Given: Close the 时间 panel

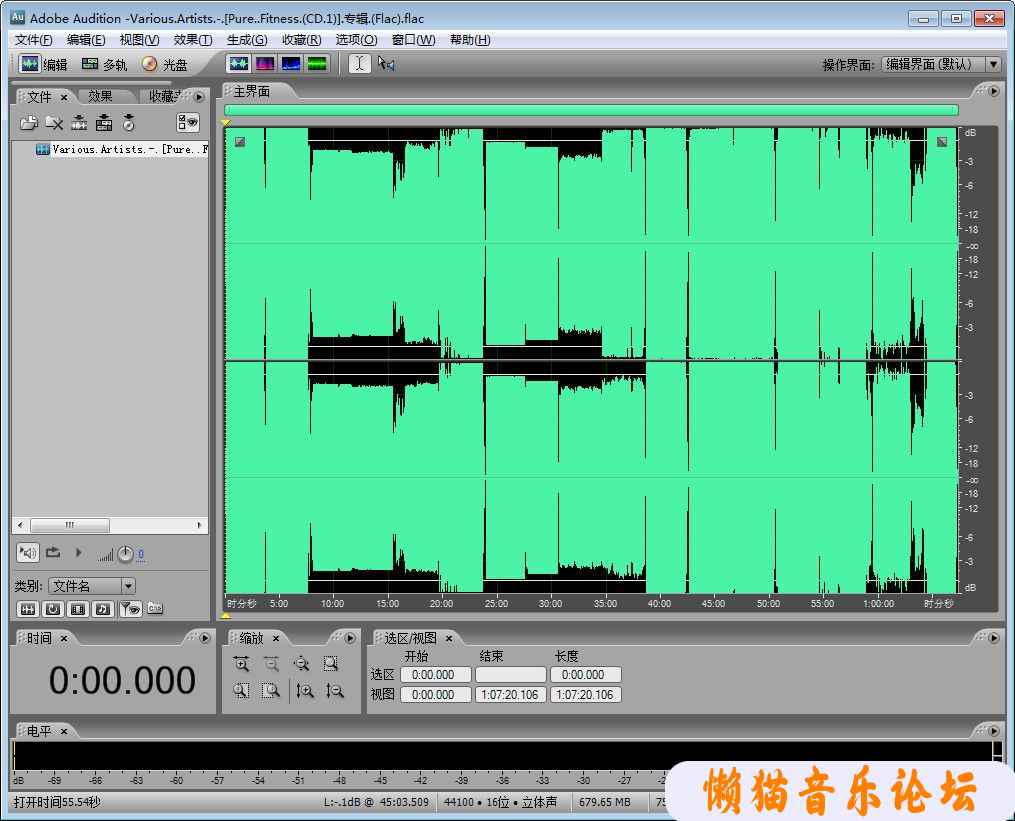Looking at the screenshot, I should pos(64,638).
